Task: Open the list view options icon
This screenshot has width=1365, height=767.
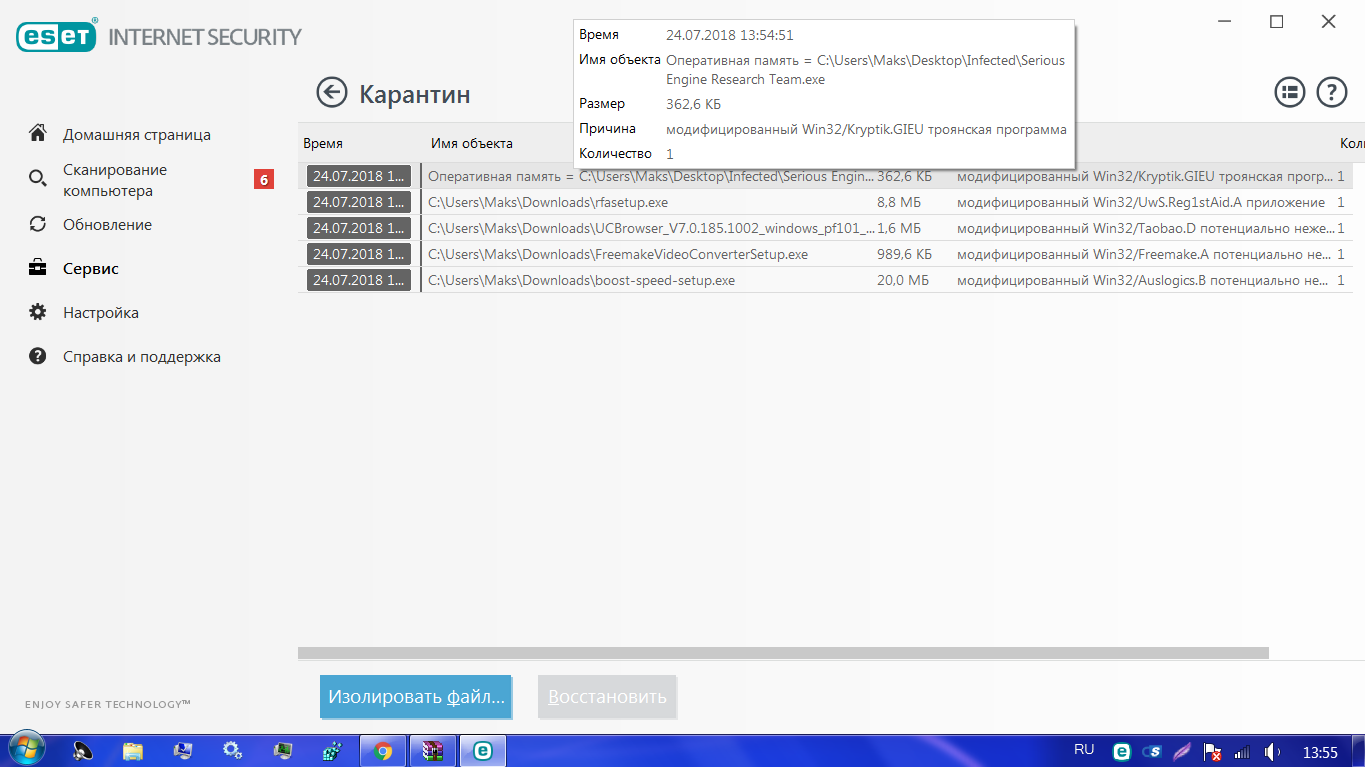Action: click(1290, 93)
